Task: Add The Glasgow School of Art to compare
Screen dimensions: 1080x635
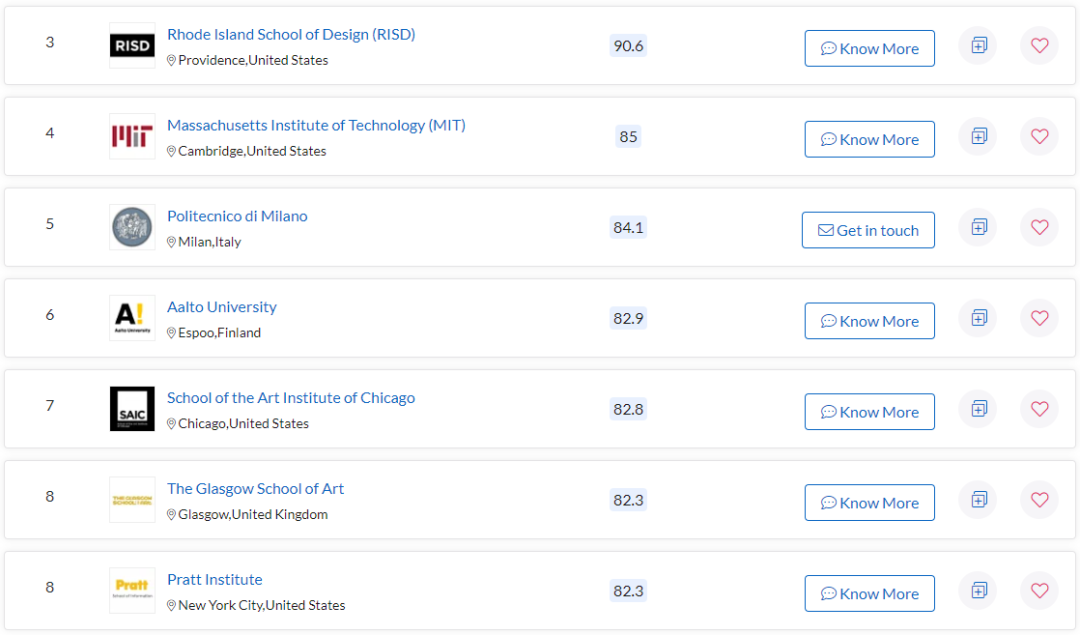Action: 978,500
